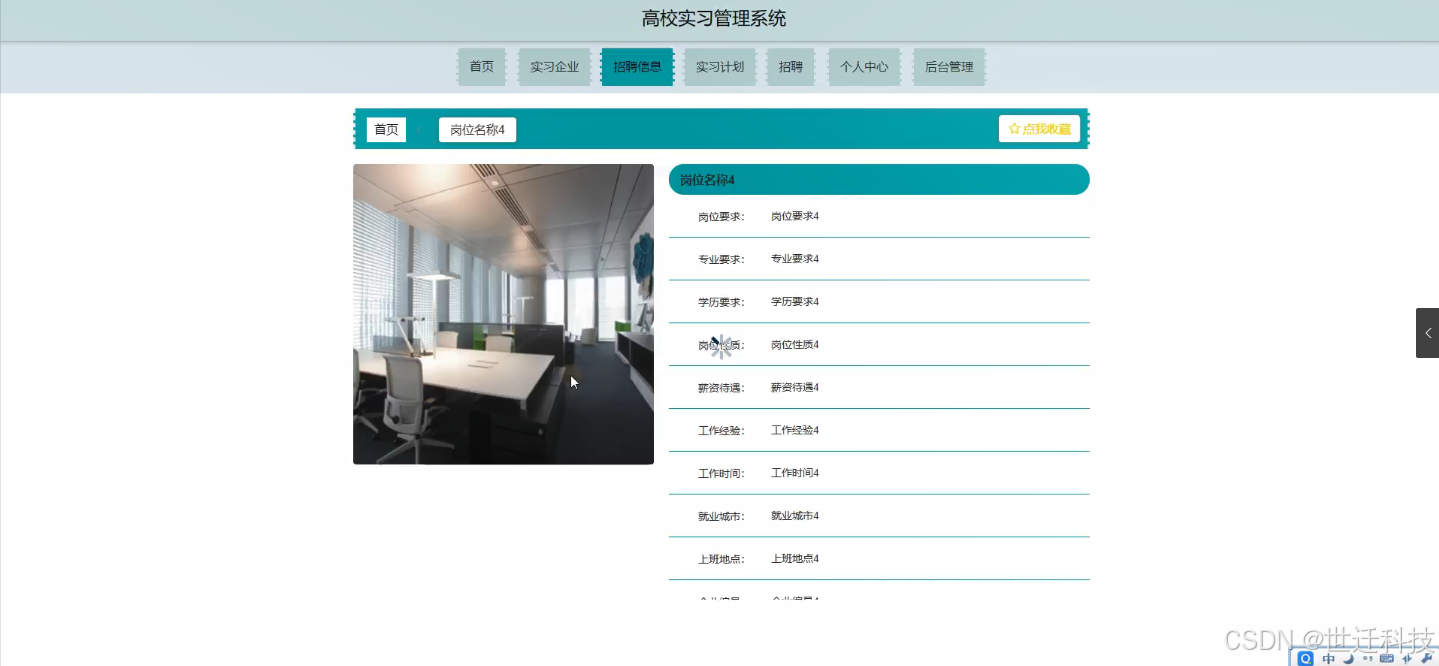
Task: Click the voice input icon in IME bar
Action: [x=1404, y=658]
